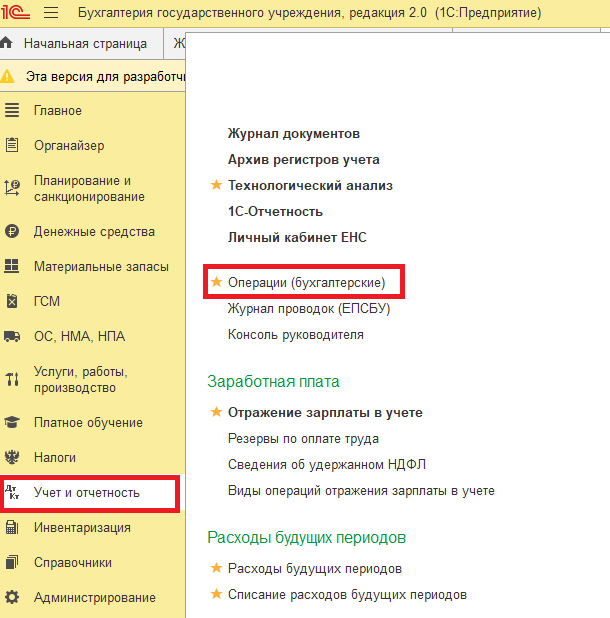Click the Налоги eagle emblem icon
Screen dimensions: 610x618
[12, 457]
